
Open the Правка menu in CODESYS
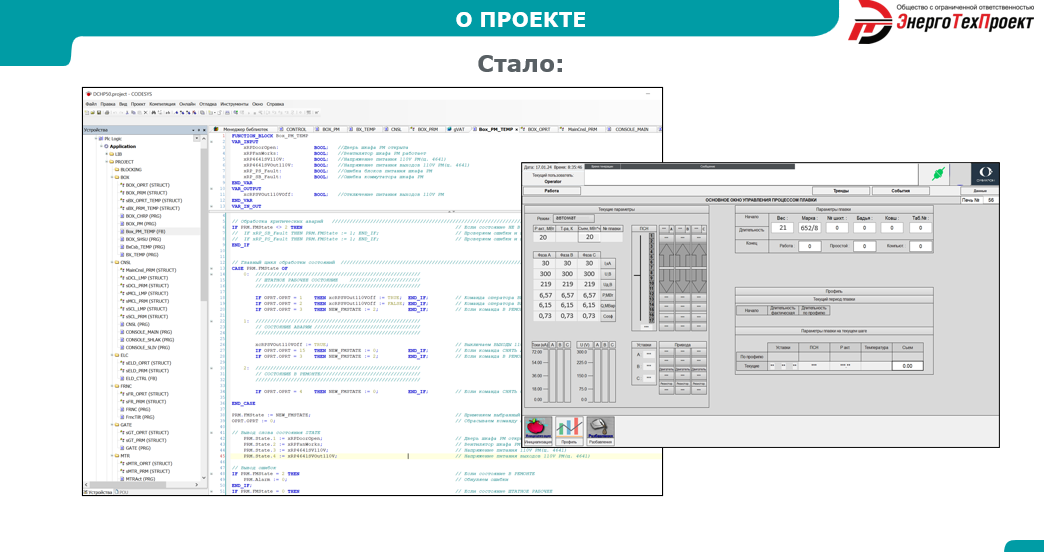pos(108,104)
